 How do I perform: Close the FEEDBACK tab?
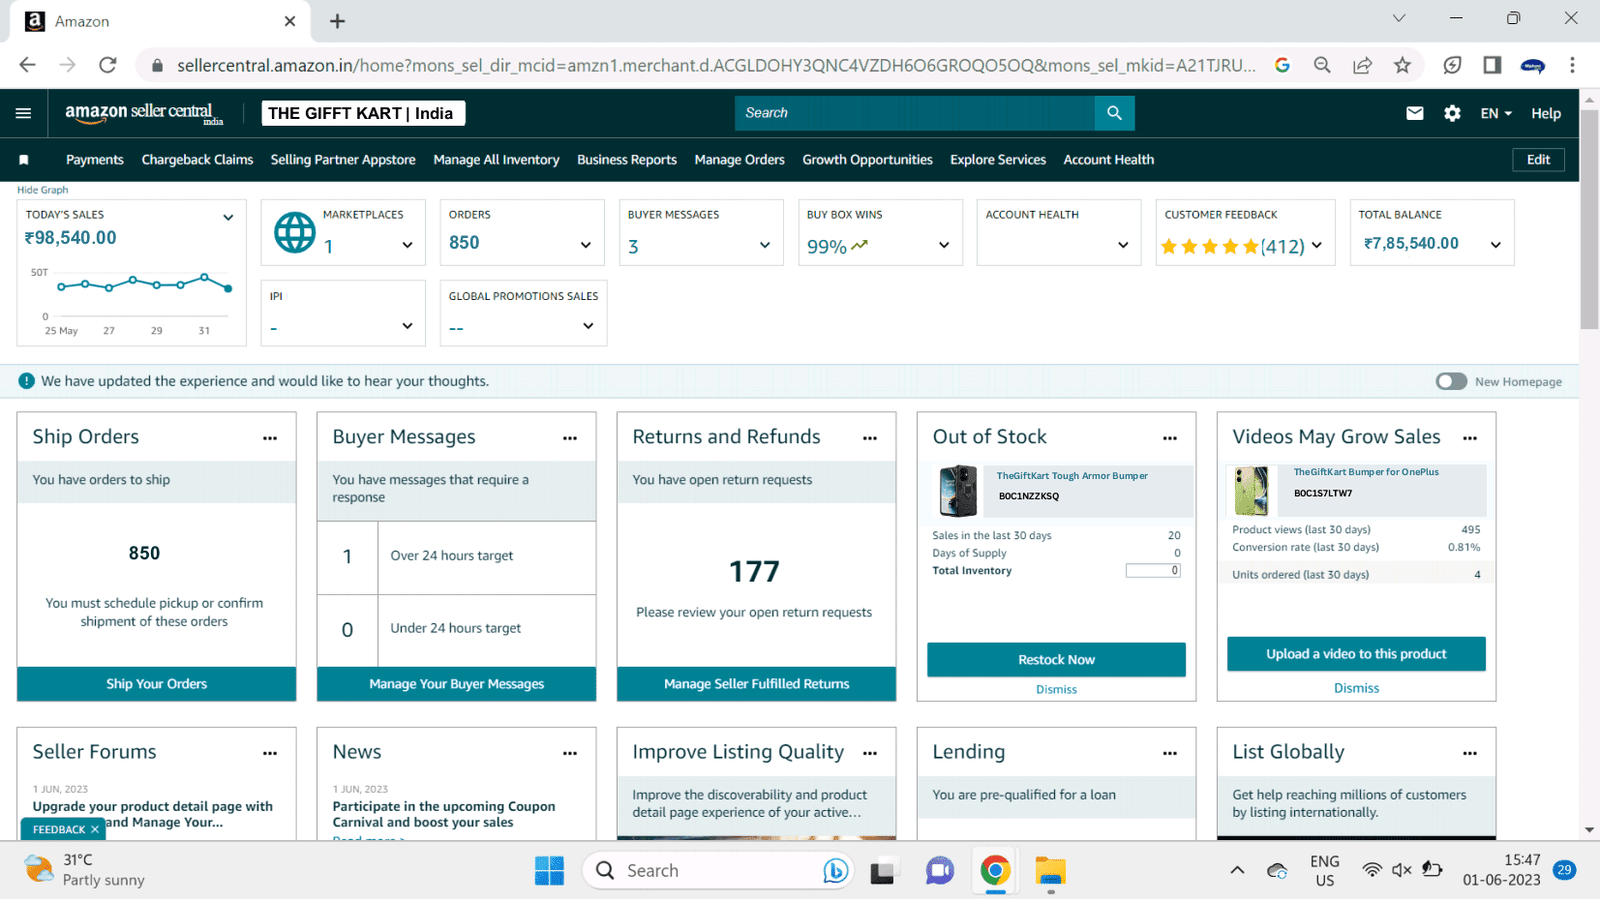(95, 829)
